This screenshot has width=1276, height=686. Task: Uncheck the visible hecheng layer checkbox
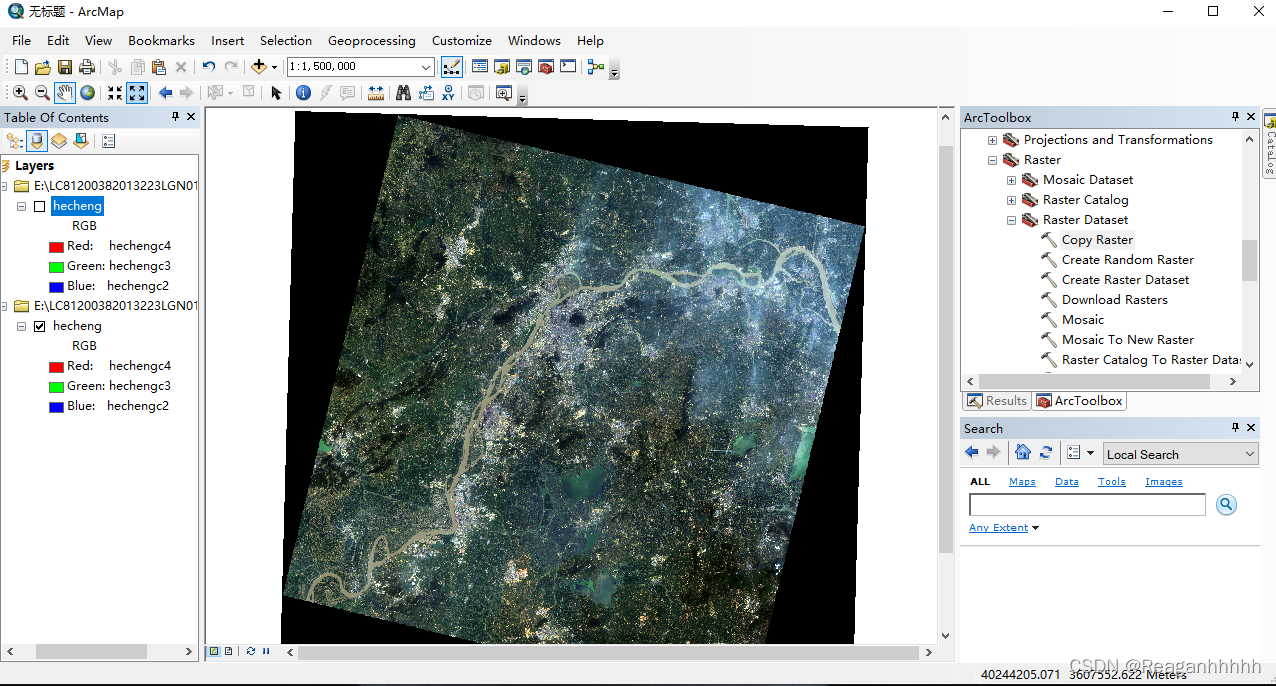pyautogui.click(x=40, y=326)
